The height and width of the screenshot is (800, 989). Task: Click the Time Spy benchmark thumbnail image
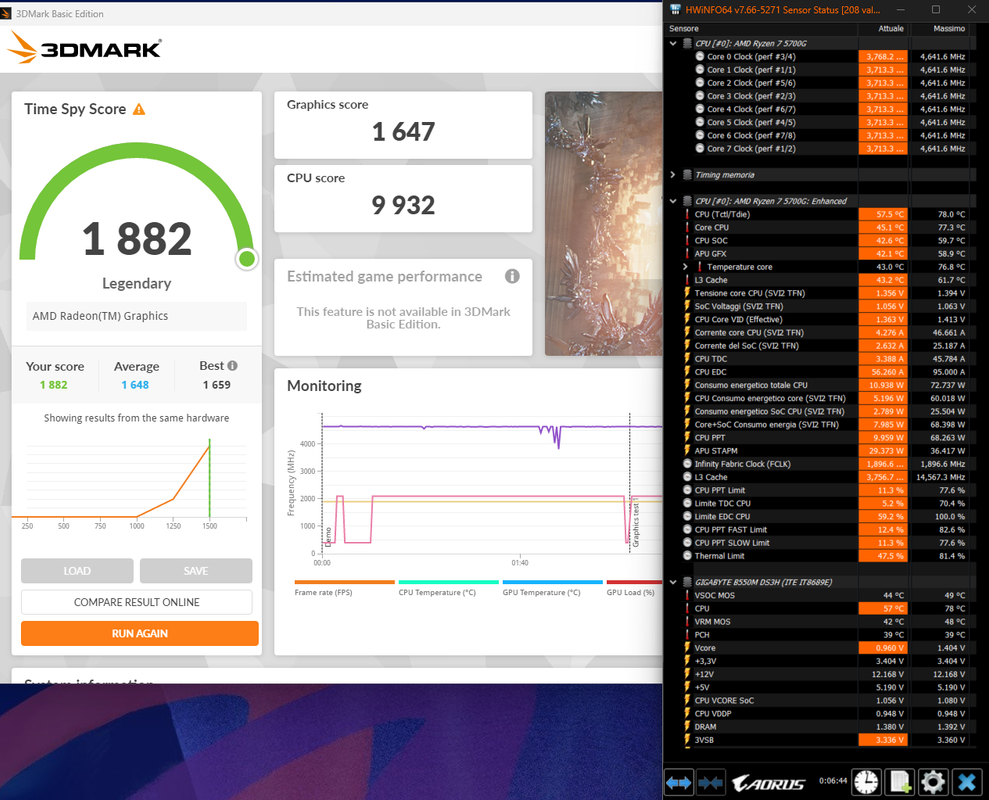(x=604, y=224)
